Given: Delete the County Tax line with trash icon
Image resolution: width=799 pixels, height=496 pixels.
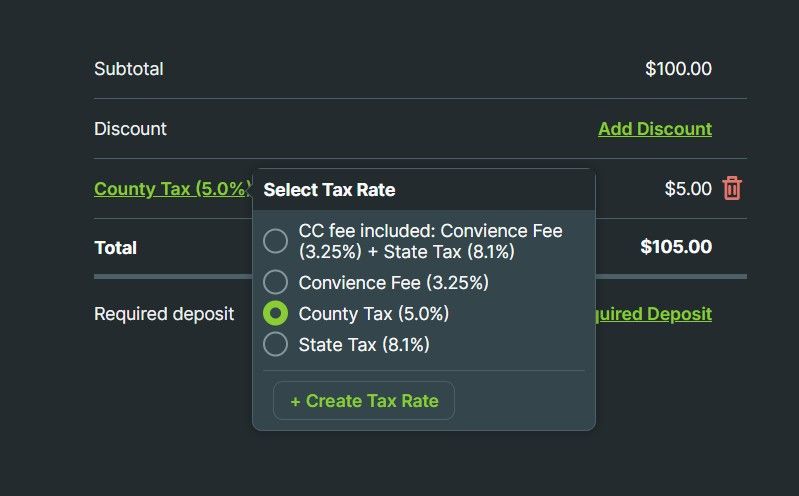Looking at the screenshot, I should pos(733,188).
